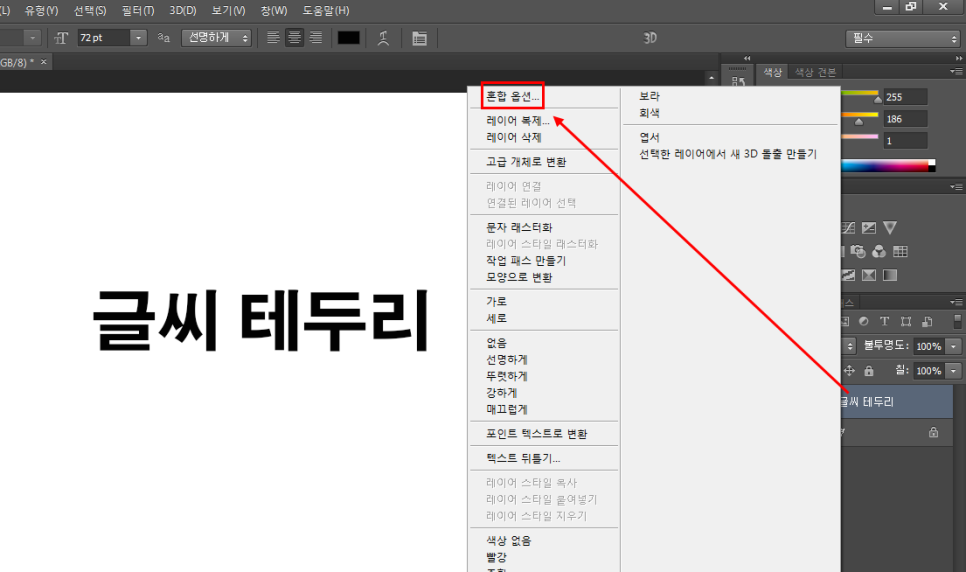Choose 보라 color label in menu
This screenshot has height=572, width=966.
point(649,96)
